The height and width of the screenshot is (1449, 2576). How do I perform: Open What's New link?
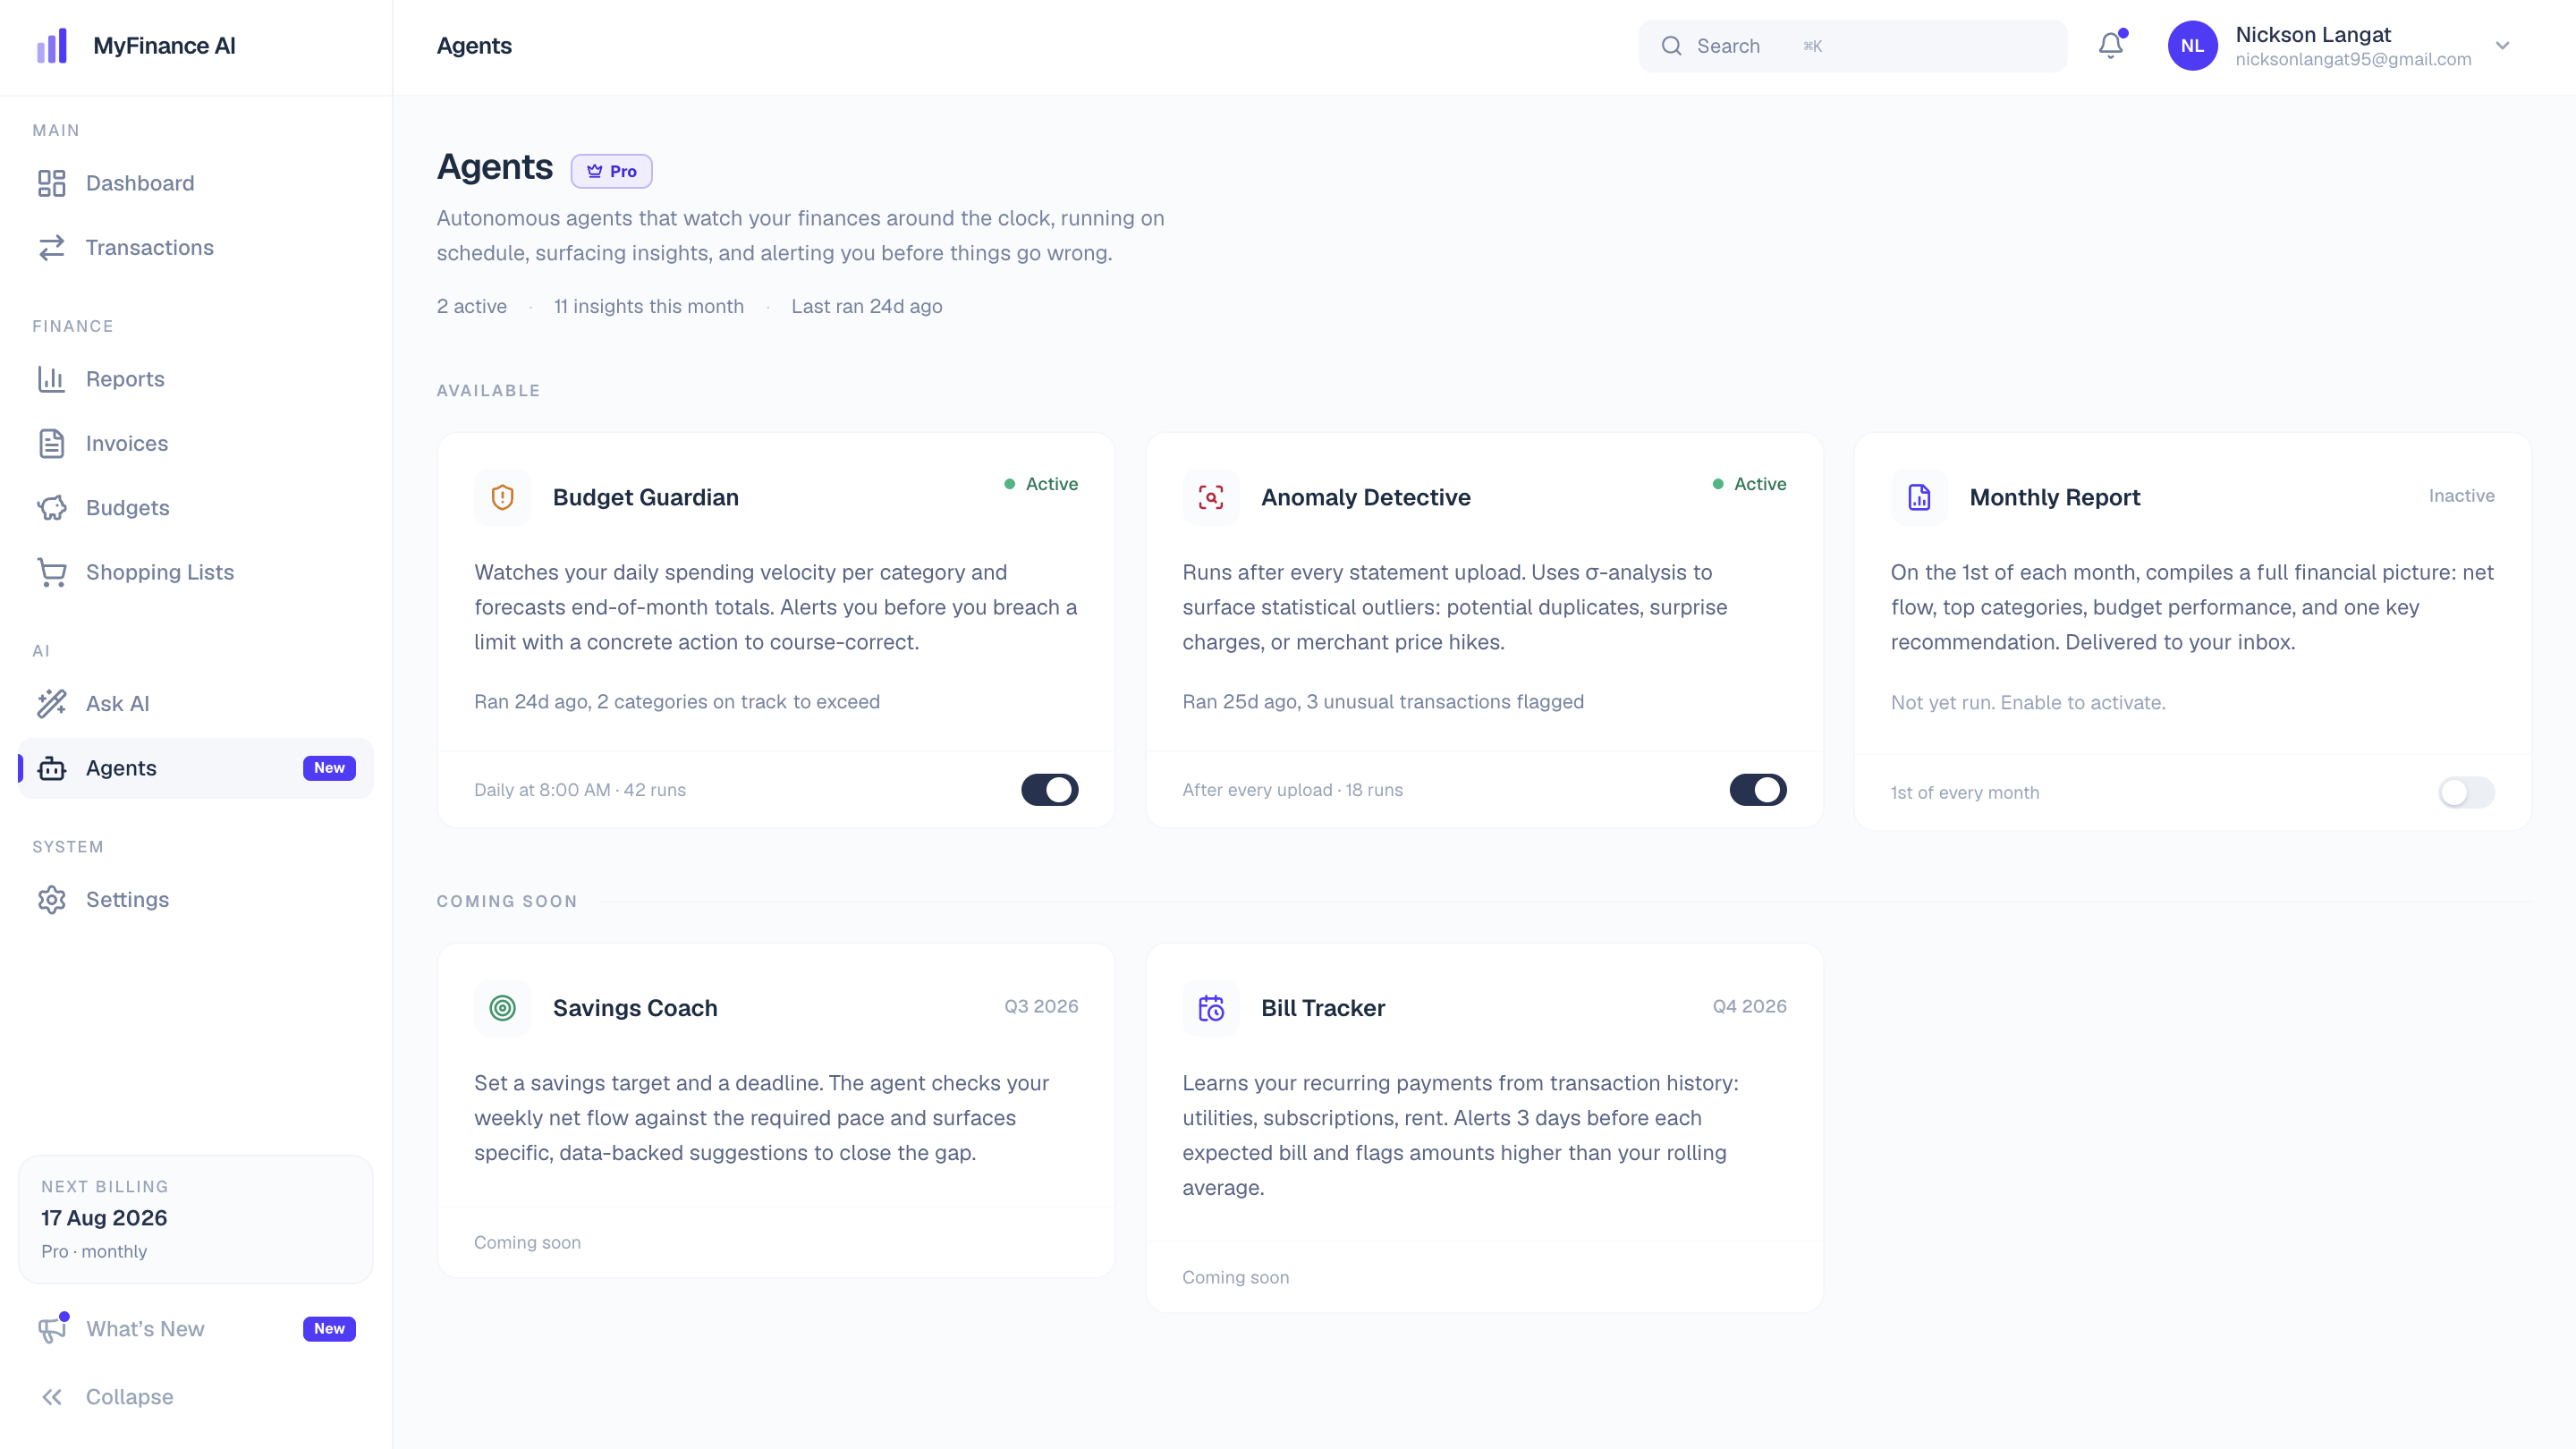196,1329
